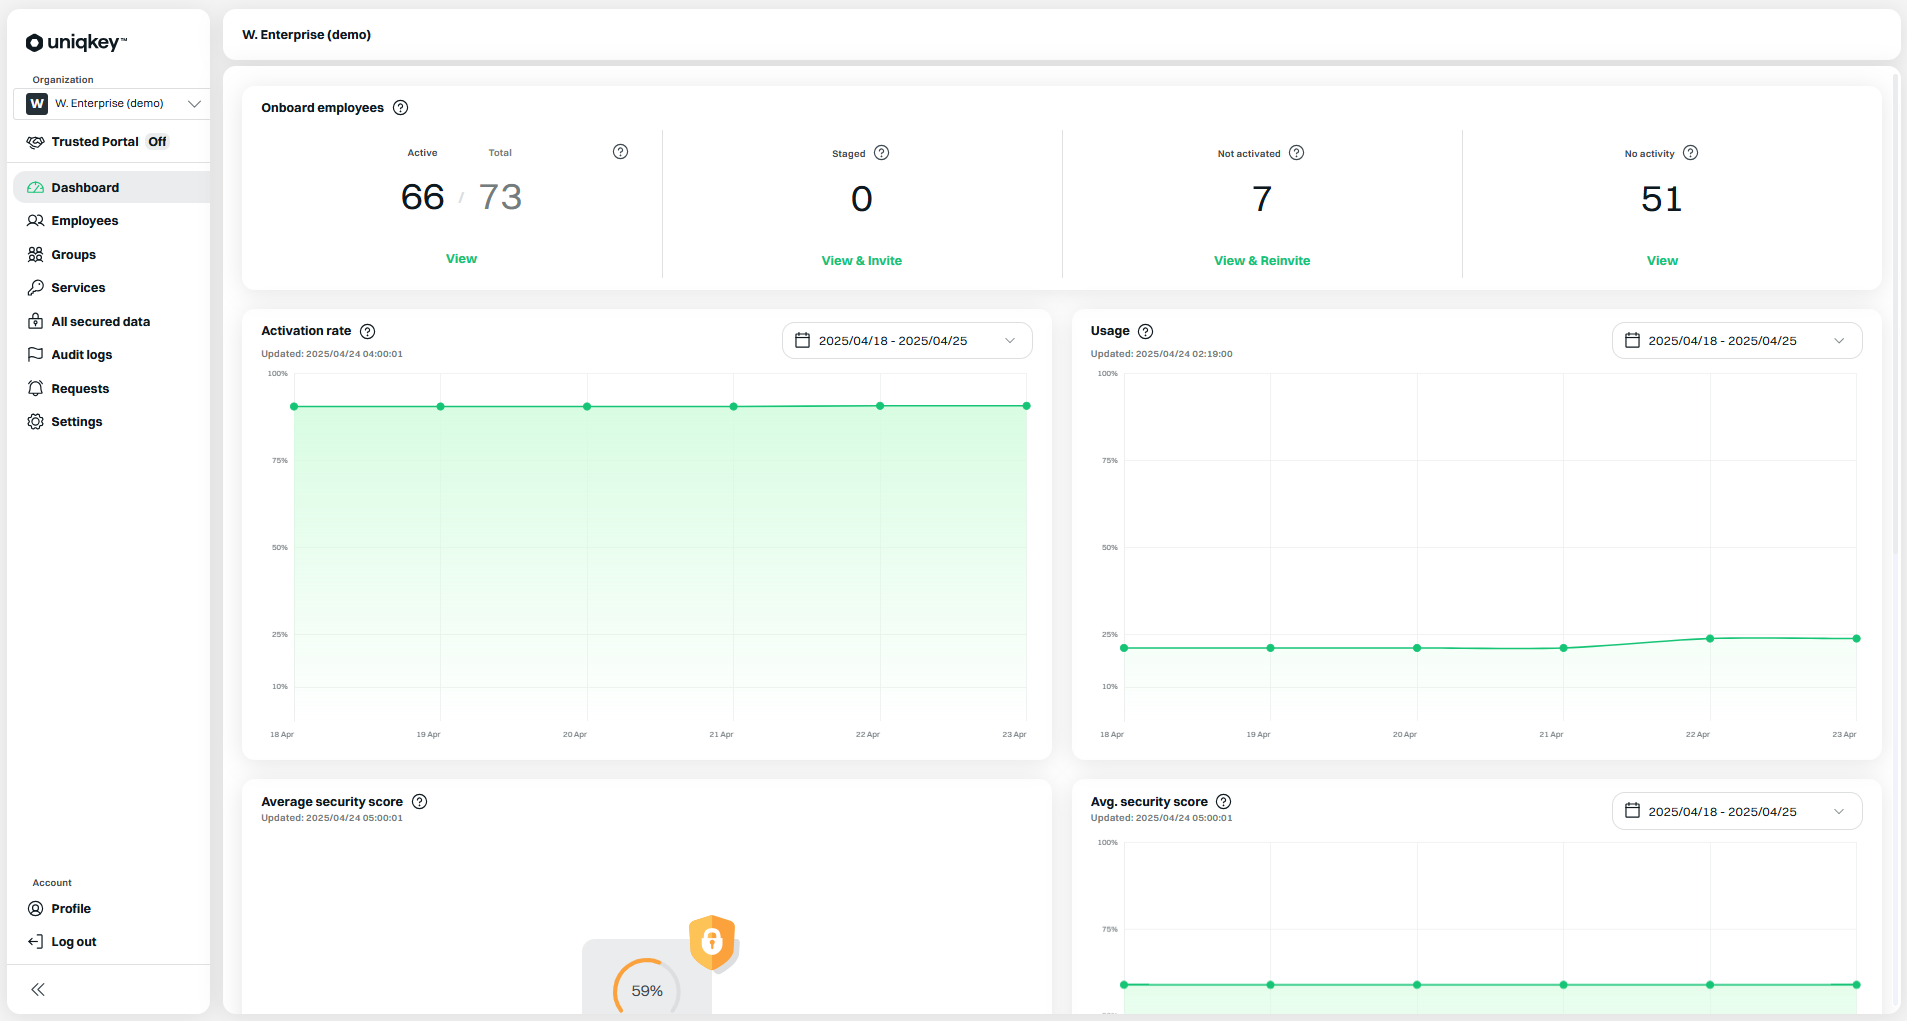Image resolution: width=1907 pixels, height=1021 pixels.
Task: Click the W. Enterprise (demo) page title
Action: (x=306, y=35)
